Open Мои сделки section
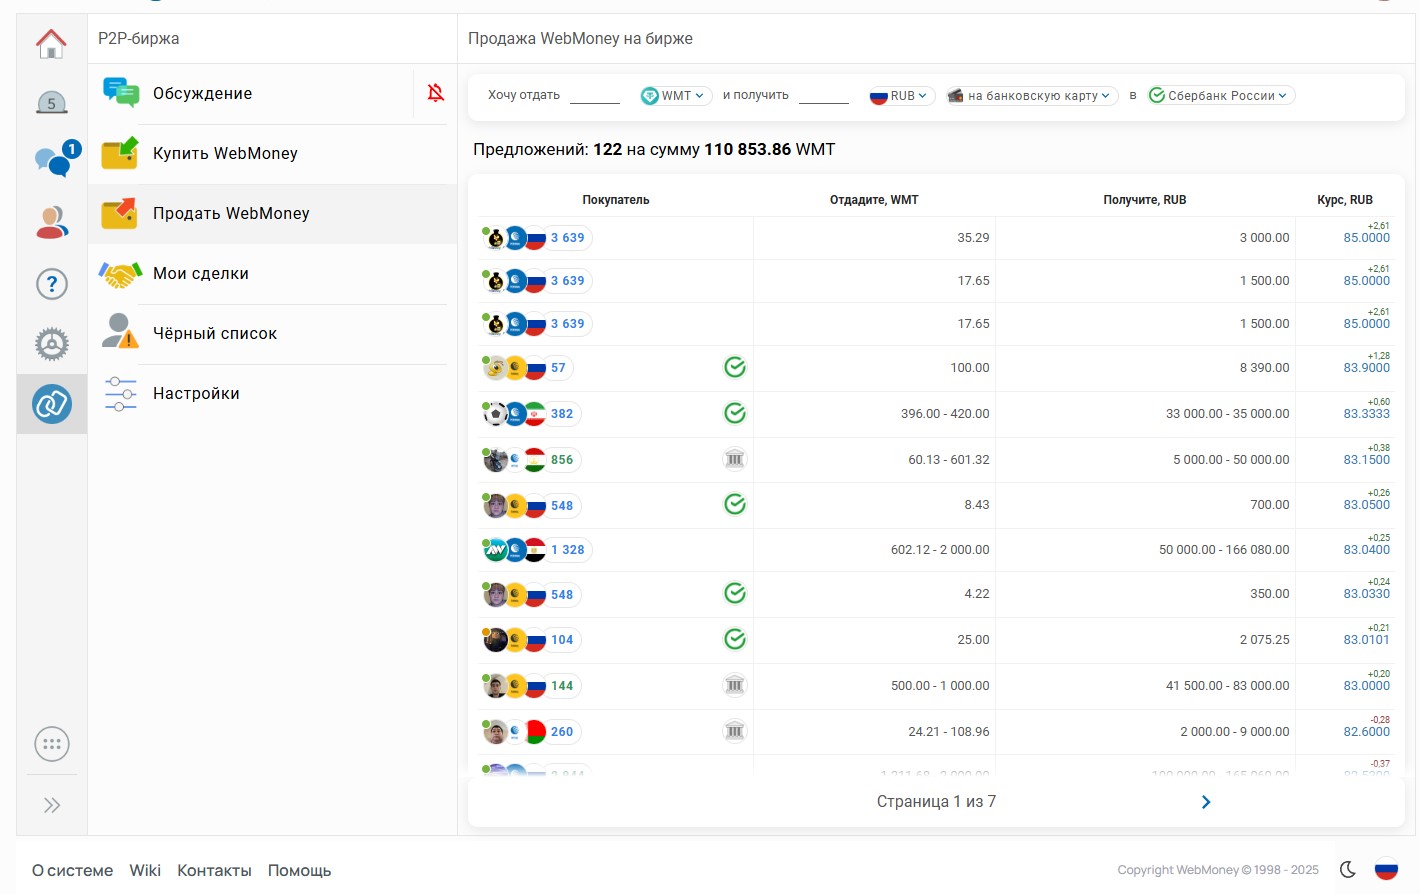The width and height of the screenshot is (1420, 894). click(273, 274)
